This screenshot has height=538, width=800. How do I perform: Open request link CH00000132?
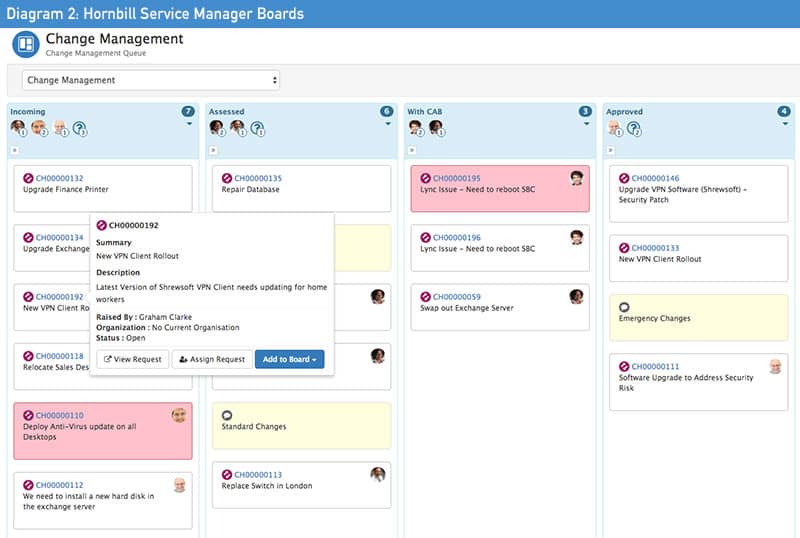point(60,178)
